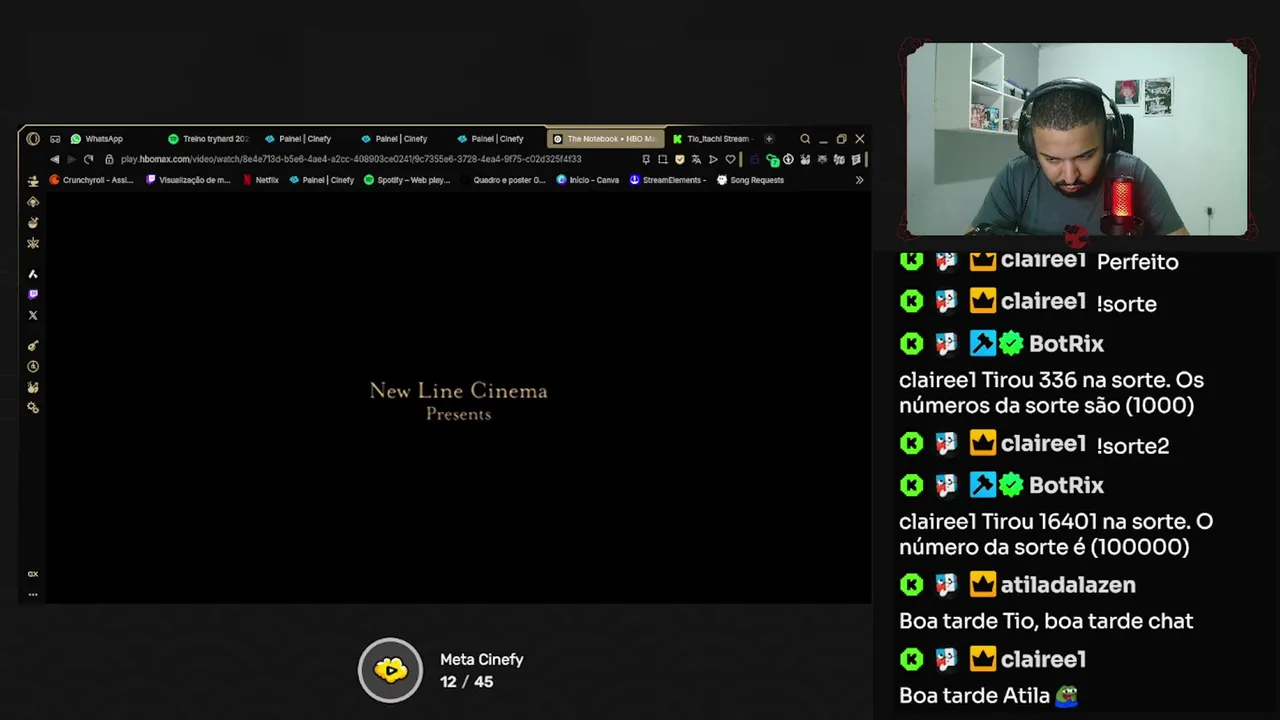Screen dimensions: 1280x720
Task: Open the Song Requests bookmark
Action: point(750,180)
